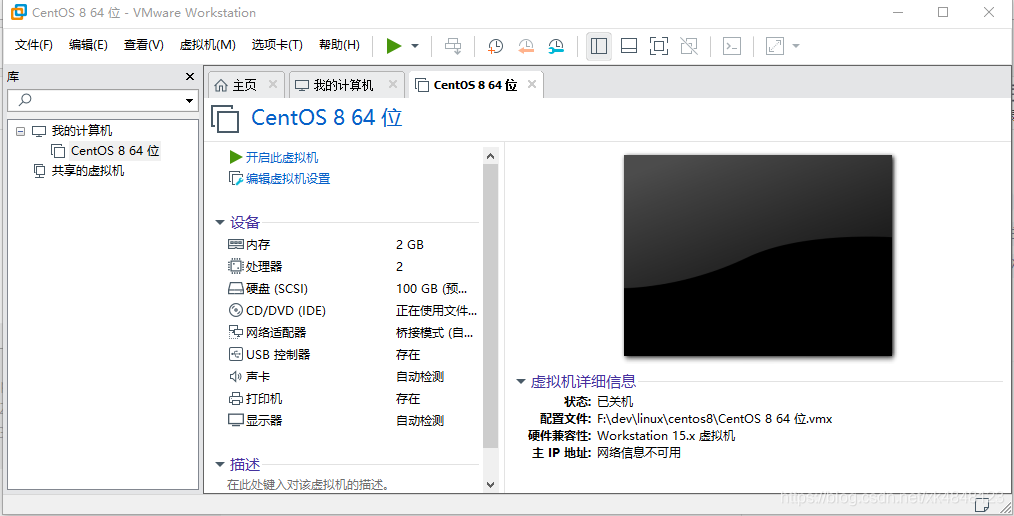Viewport: 1014px width, 516px height.
Task: Close the 库 library panel
Action: (x=190, y=76)
